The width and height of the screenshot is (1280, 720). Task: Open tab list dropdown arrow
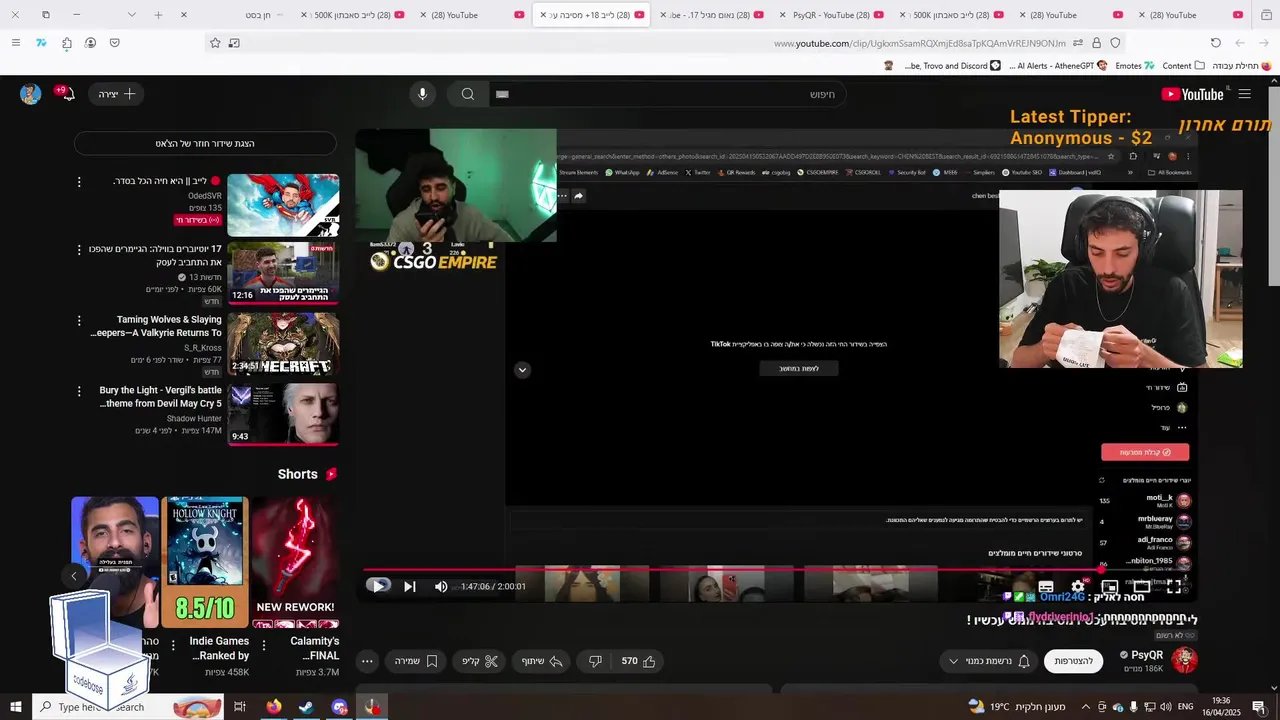point(131,15)
